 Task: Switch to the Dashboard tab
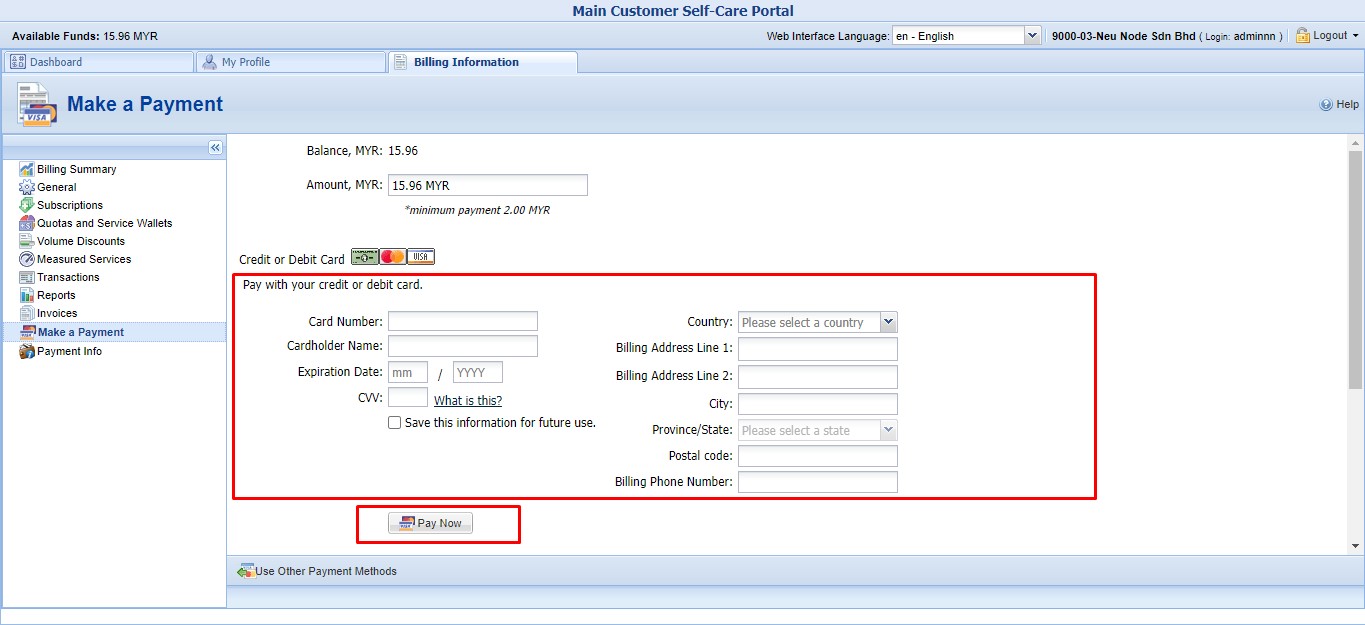(x=98, y=62)
